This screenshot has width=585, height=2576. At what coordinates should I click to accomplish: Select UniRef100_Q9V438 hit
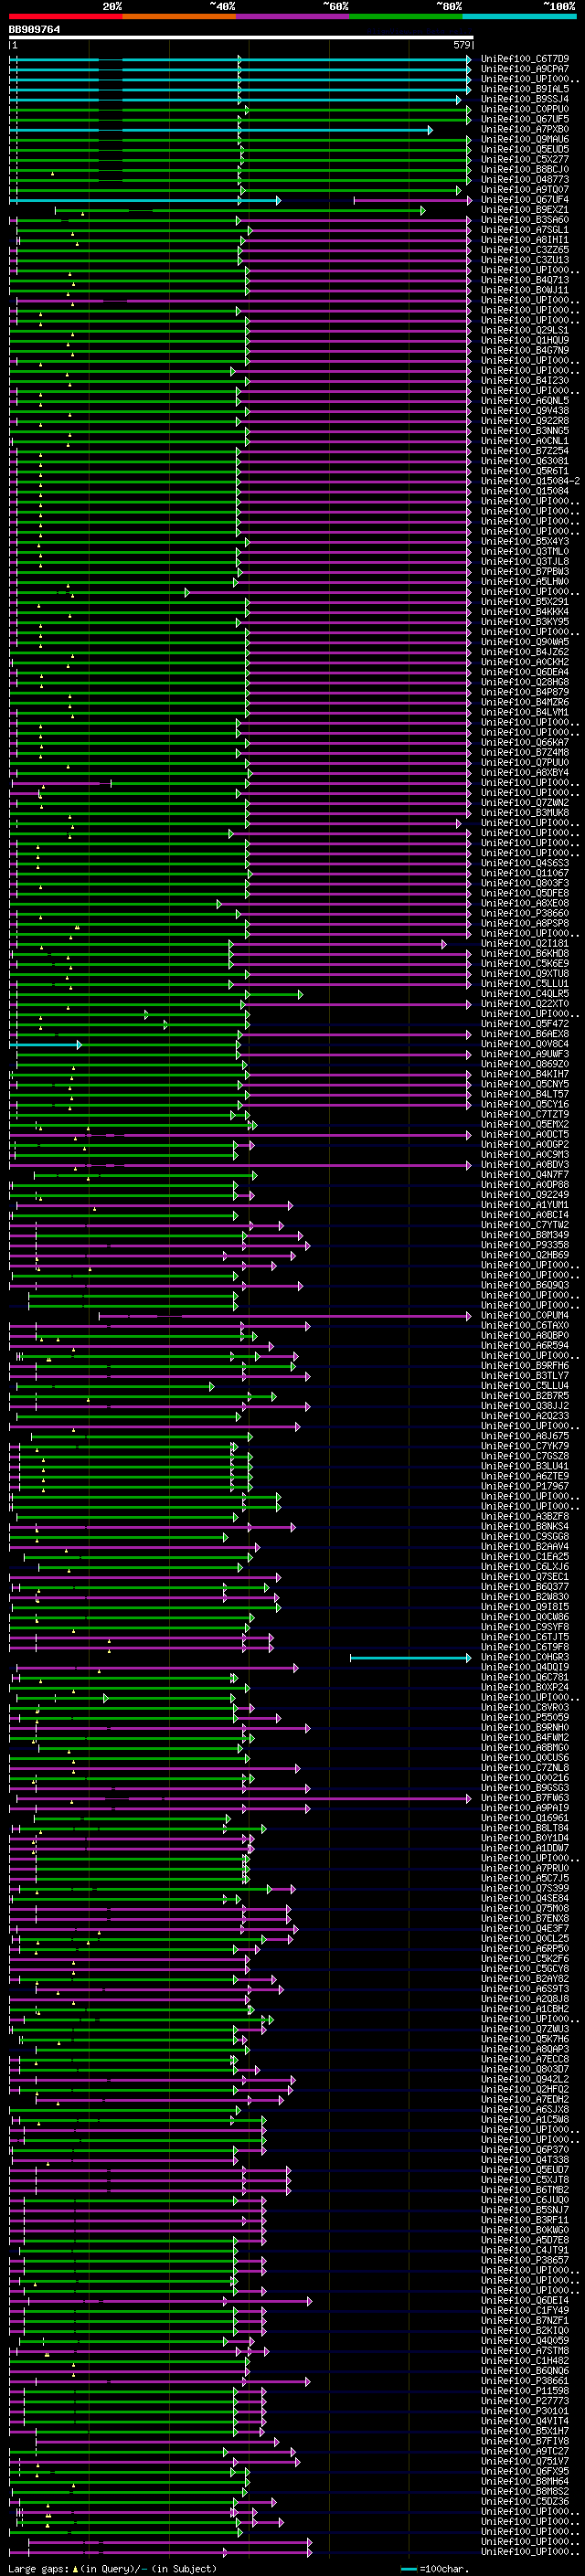[x=525, y=410]
